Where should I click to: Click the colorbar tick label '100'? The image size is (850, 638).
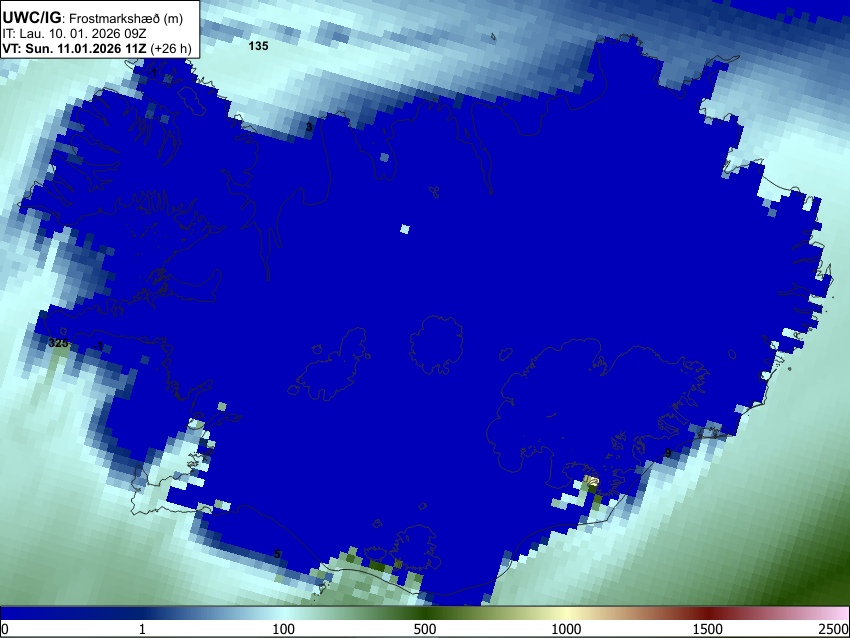pos(283,629)
